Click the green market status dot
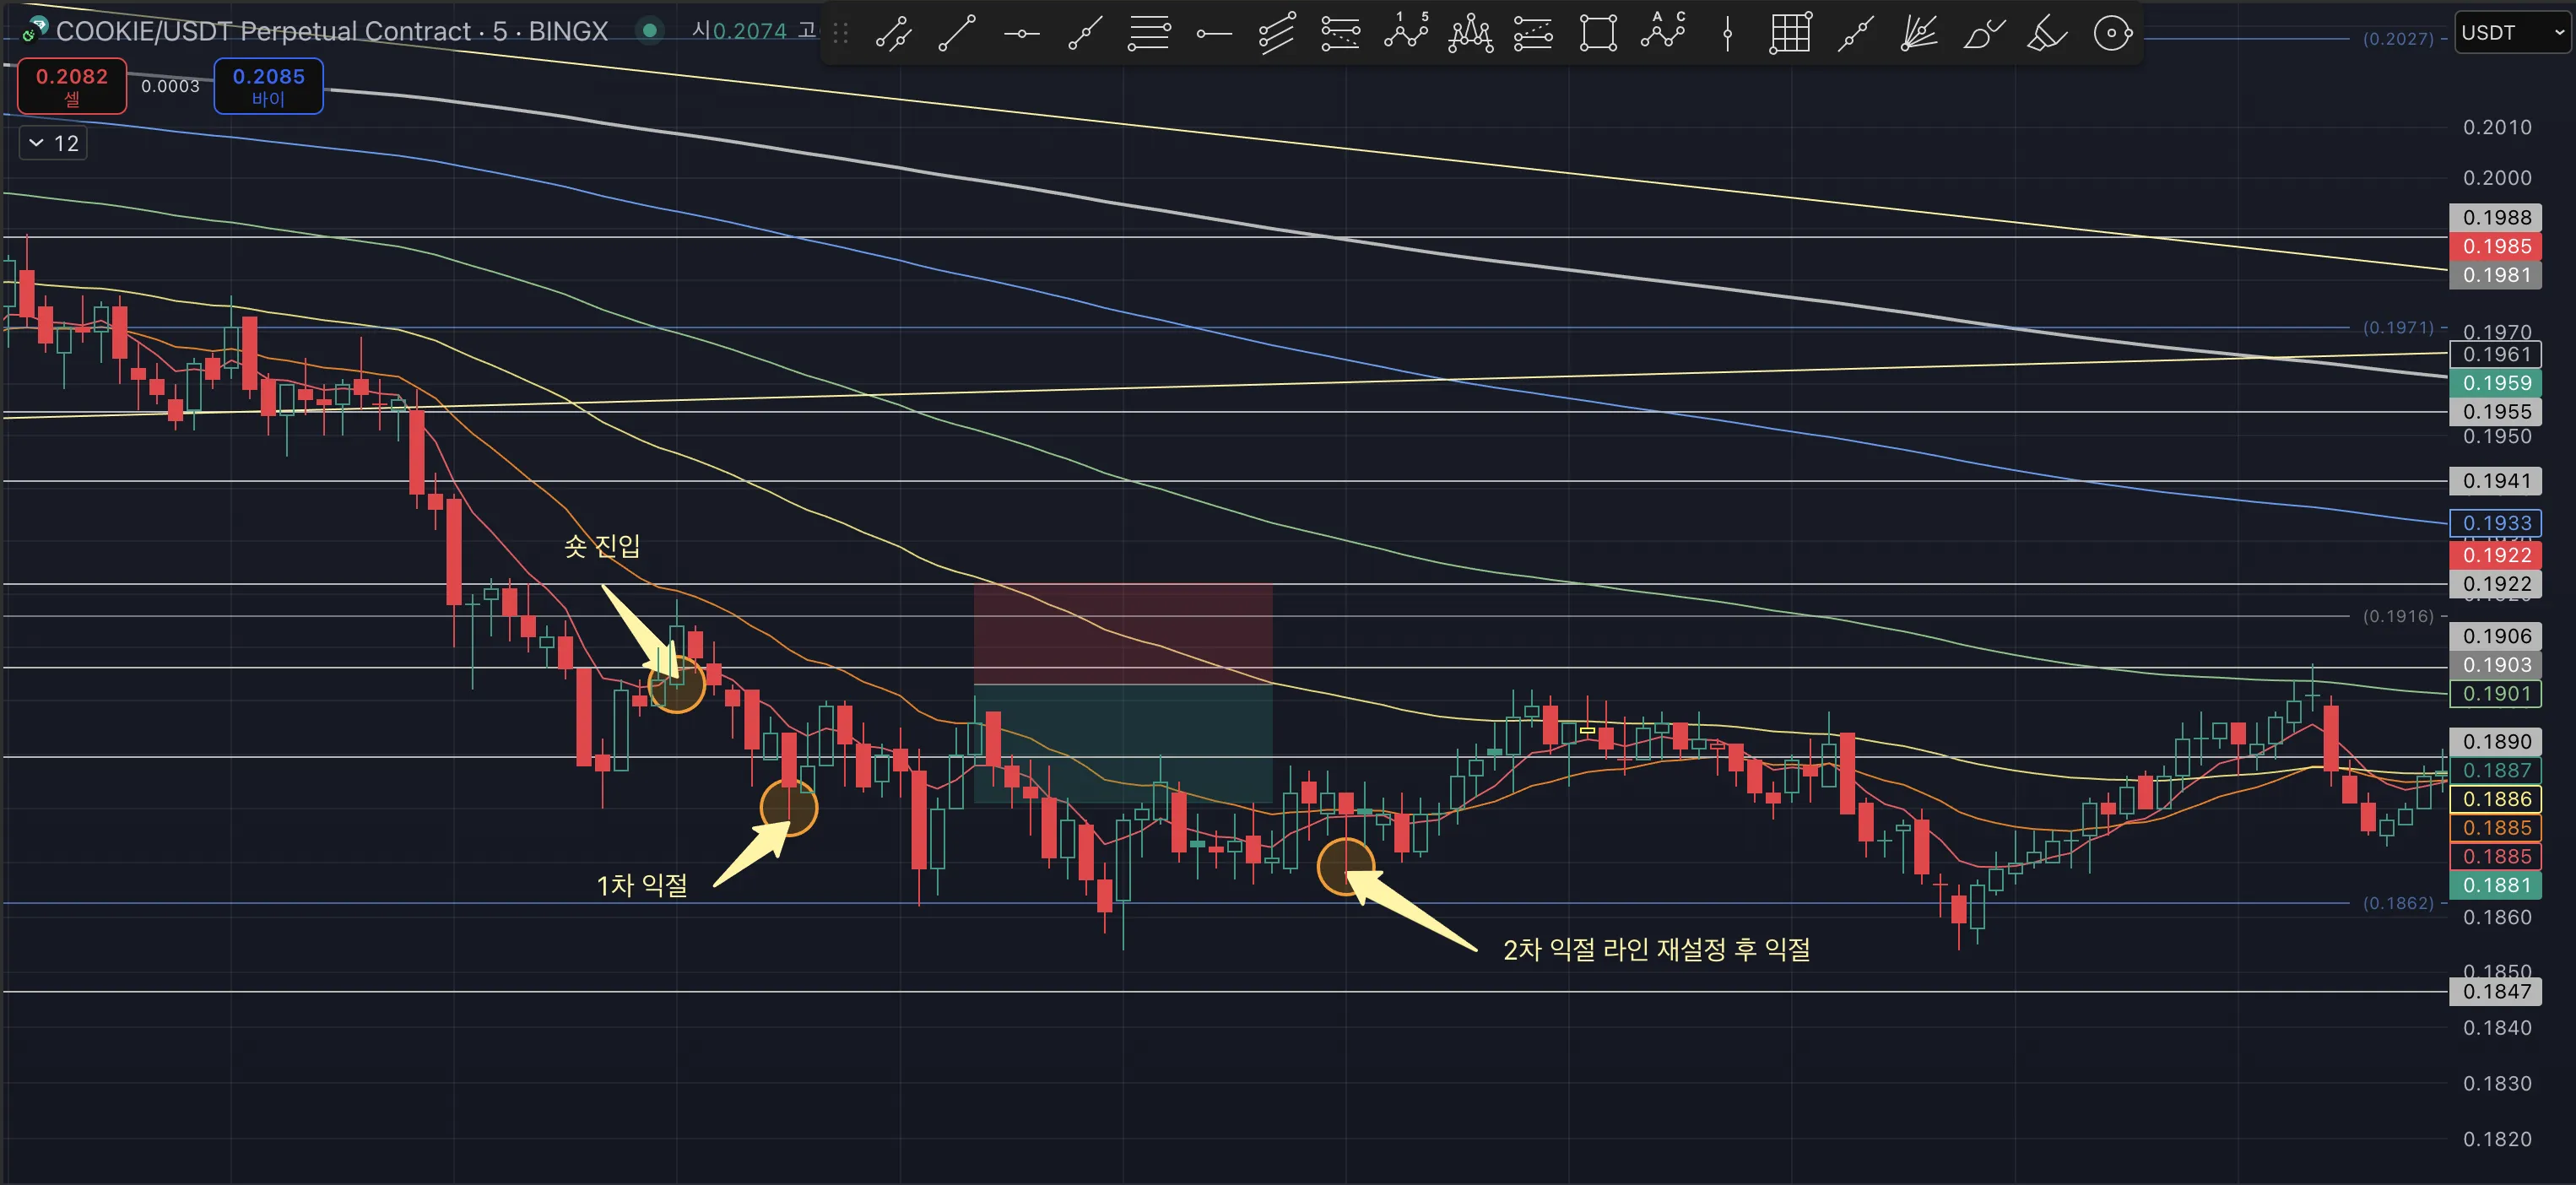The image size is (2576, 1185). [649, 30]
